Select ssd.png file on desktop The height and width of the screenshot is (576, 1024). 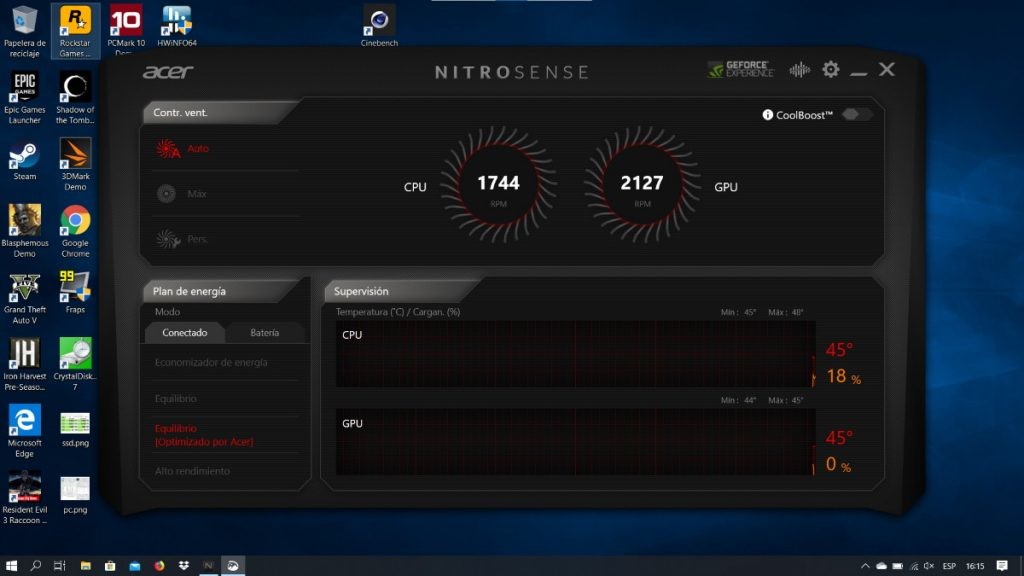click(x=75, y=430)
